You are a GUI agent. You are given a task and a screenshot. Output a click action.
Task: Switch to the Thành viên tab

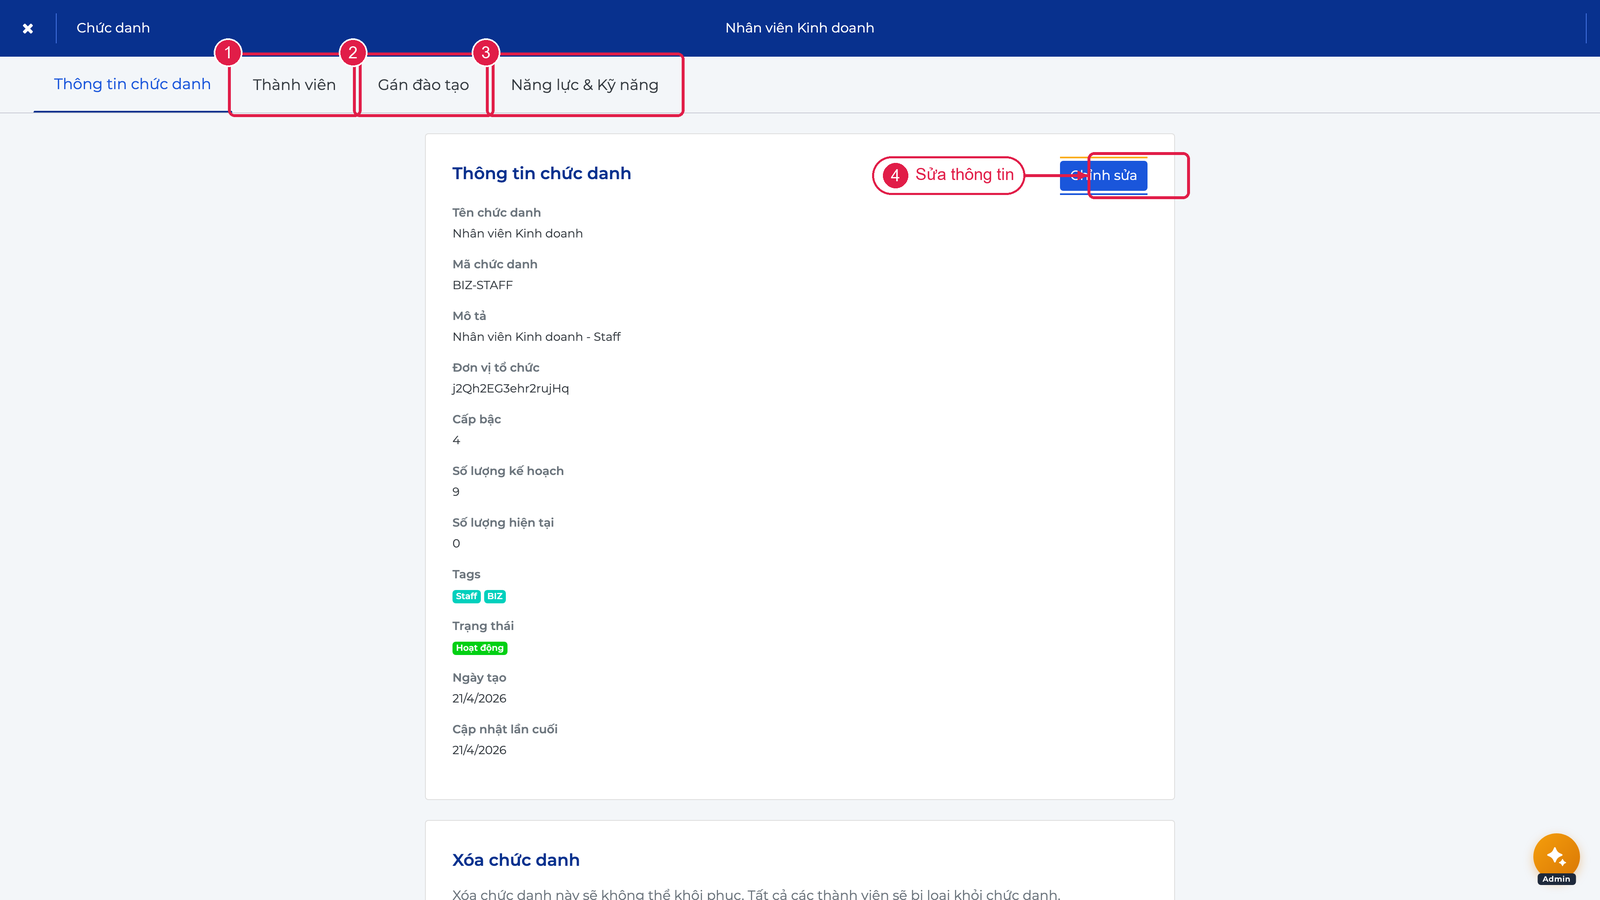(294, 85)
